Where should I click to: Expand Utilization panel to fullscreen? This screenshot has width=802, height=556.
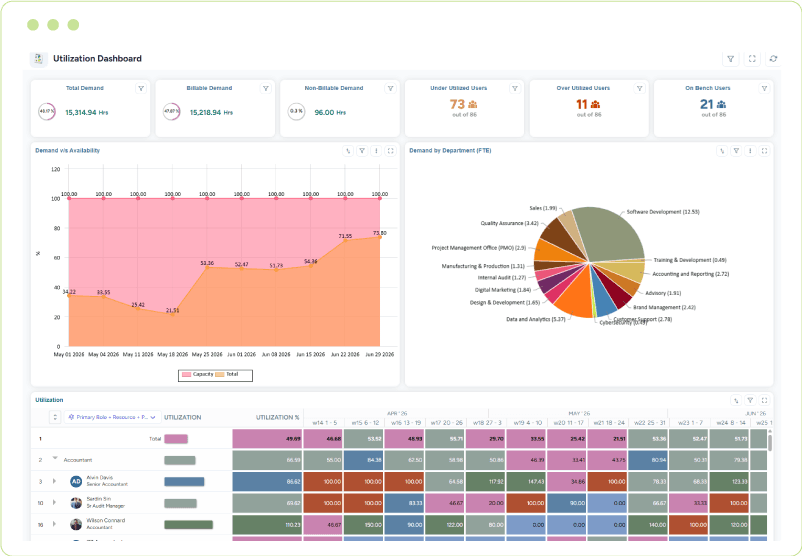pos(765,401)
